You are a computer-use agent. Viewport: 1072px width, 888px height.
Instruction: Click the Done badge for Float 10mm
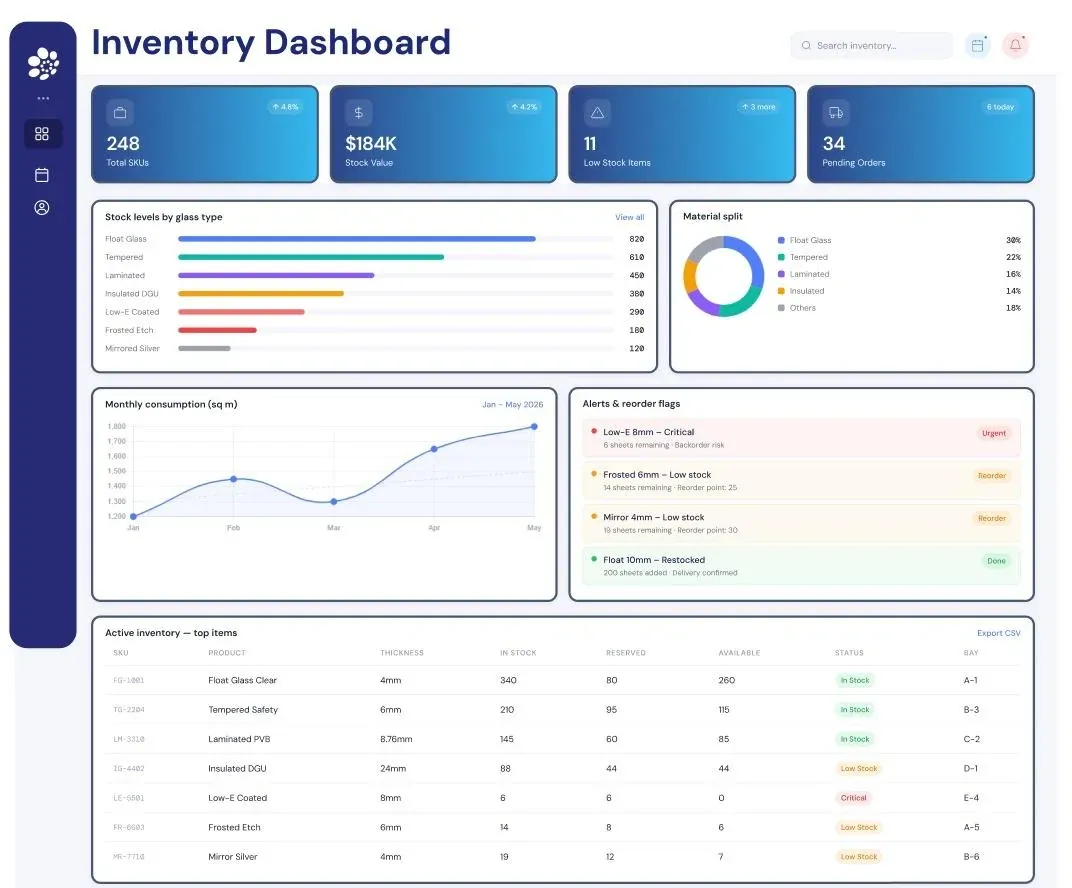click(x=996, y=561)
